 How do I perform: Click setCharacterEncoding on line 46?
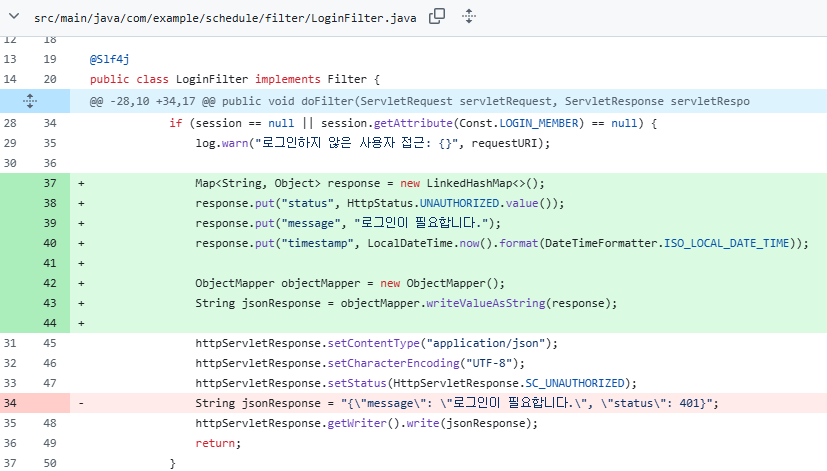(x=393, y=364)
